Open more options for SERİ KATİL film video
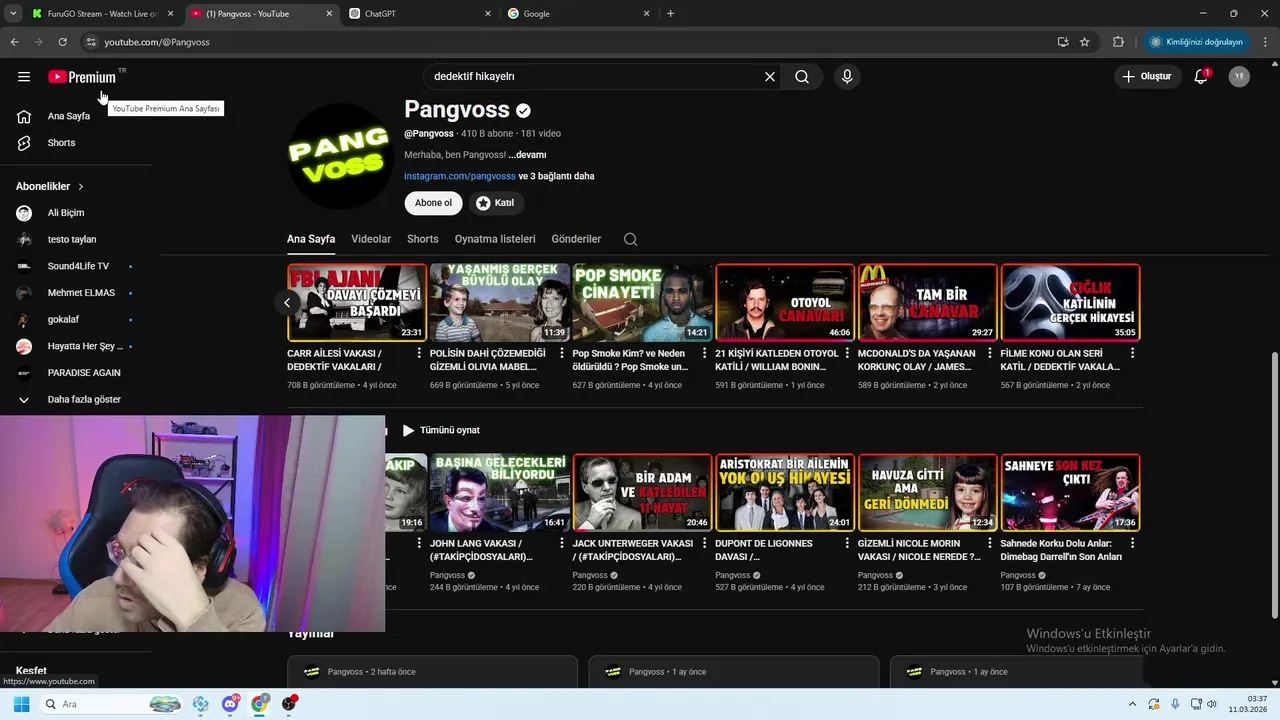The width and height of the screenshot is (1280, 720). (1132, 353)
